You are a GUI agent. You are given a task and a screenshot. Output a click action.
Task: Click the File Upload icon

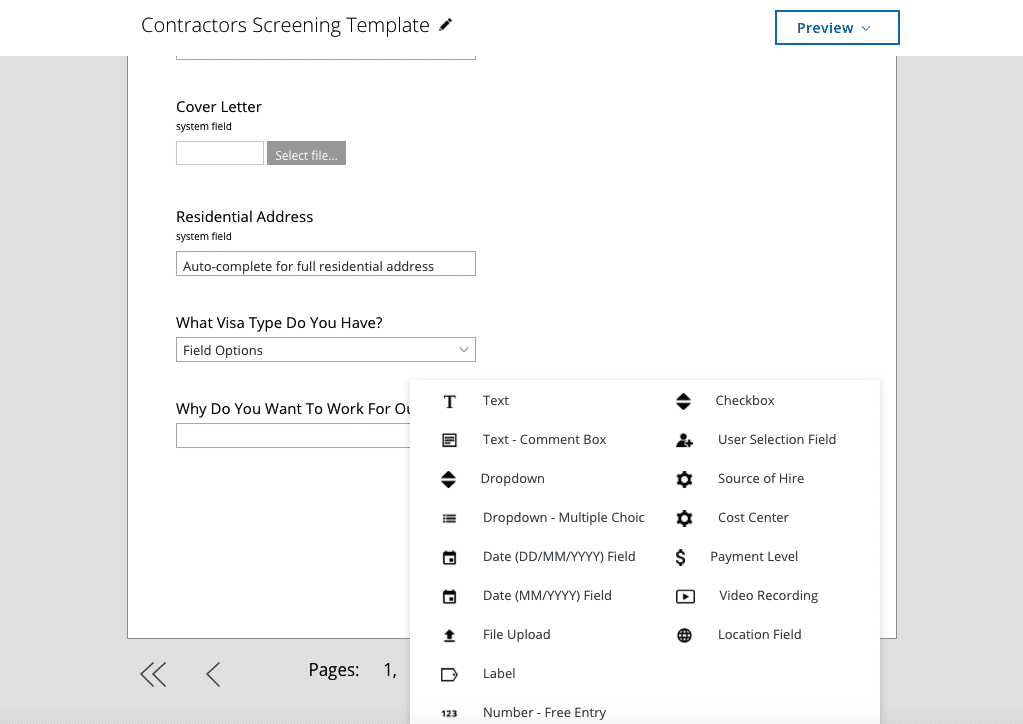point(450,635)
